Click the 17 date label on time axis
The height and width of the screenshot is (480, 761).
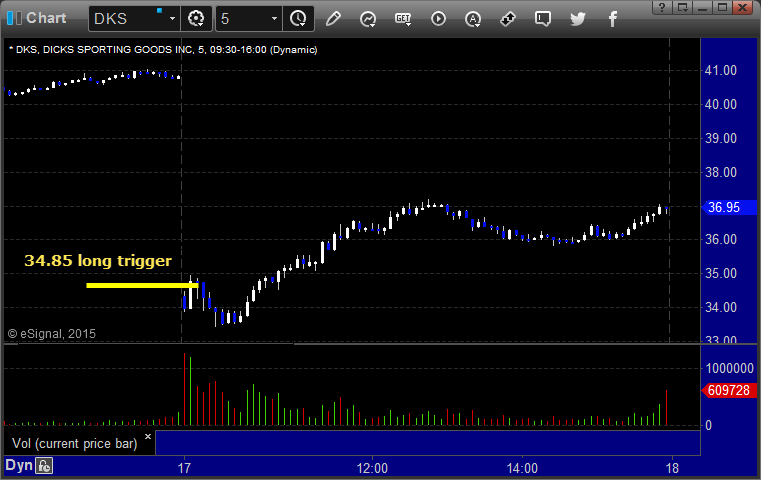point(184,468)
